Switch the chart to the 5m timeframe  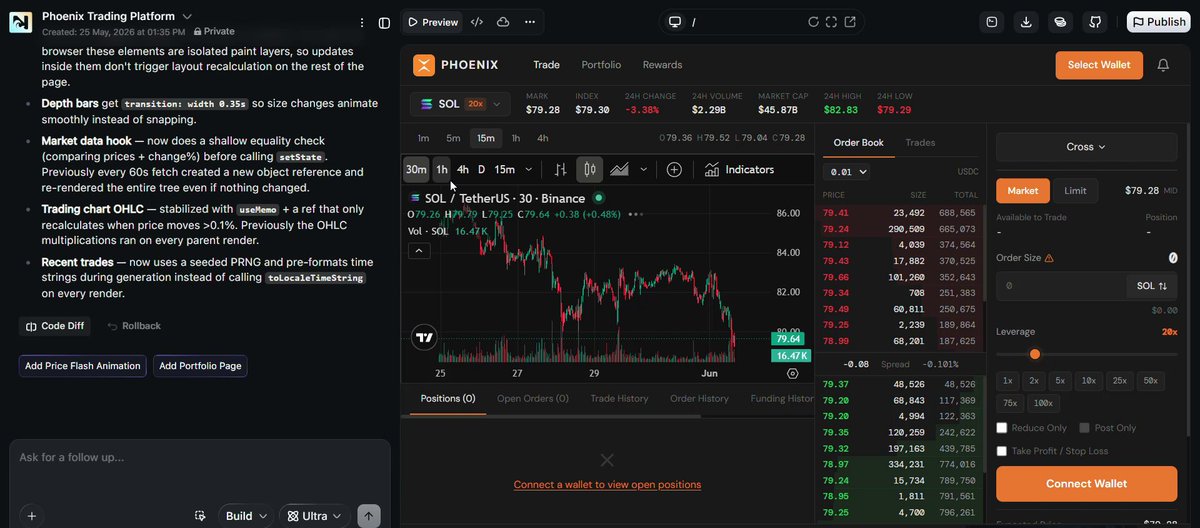(x=454, y=138)
